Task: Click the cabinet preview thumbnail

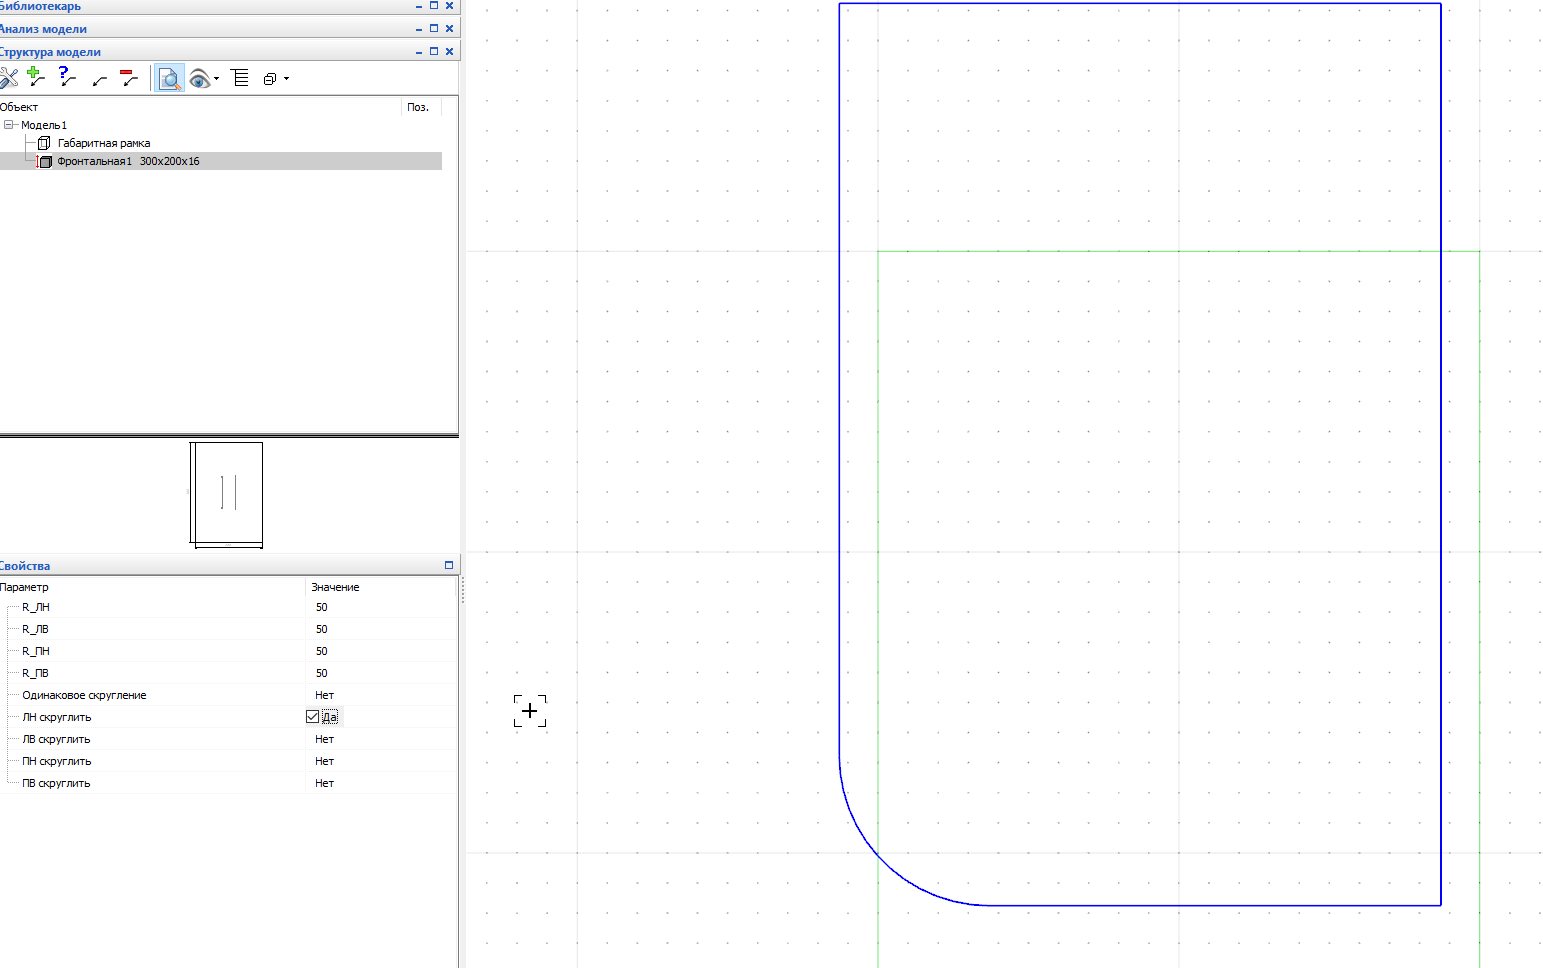Action: 227,494
